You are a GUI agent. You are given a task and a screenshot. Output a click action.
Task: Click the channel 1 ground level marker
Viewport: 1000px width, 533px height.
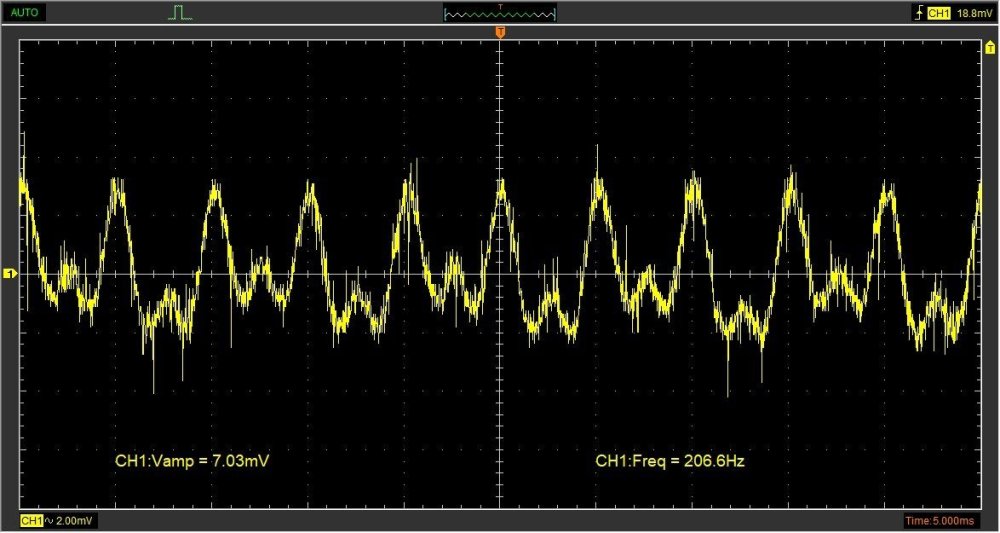pos(10,274)
